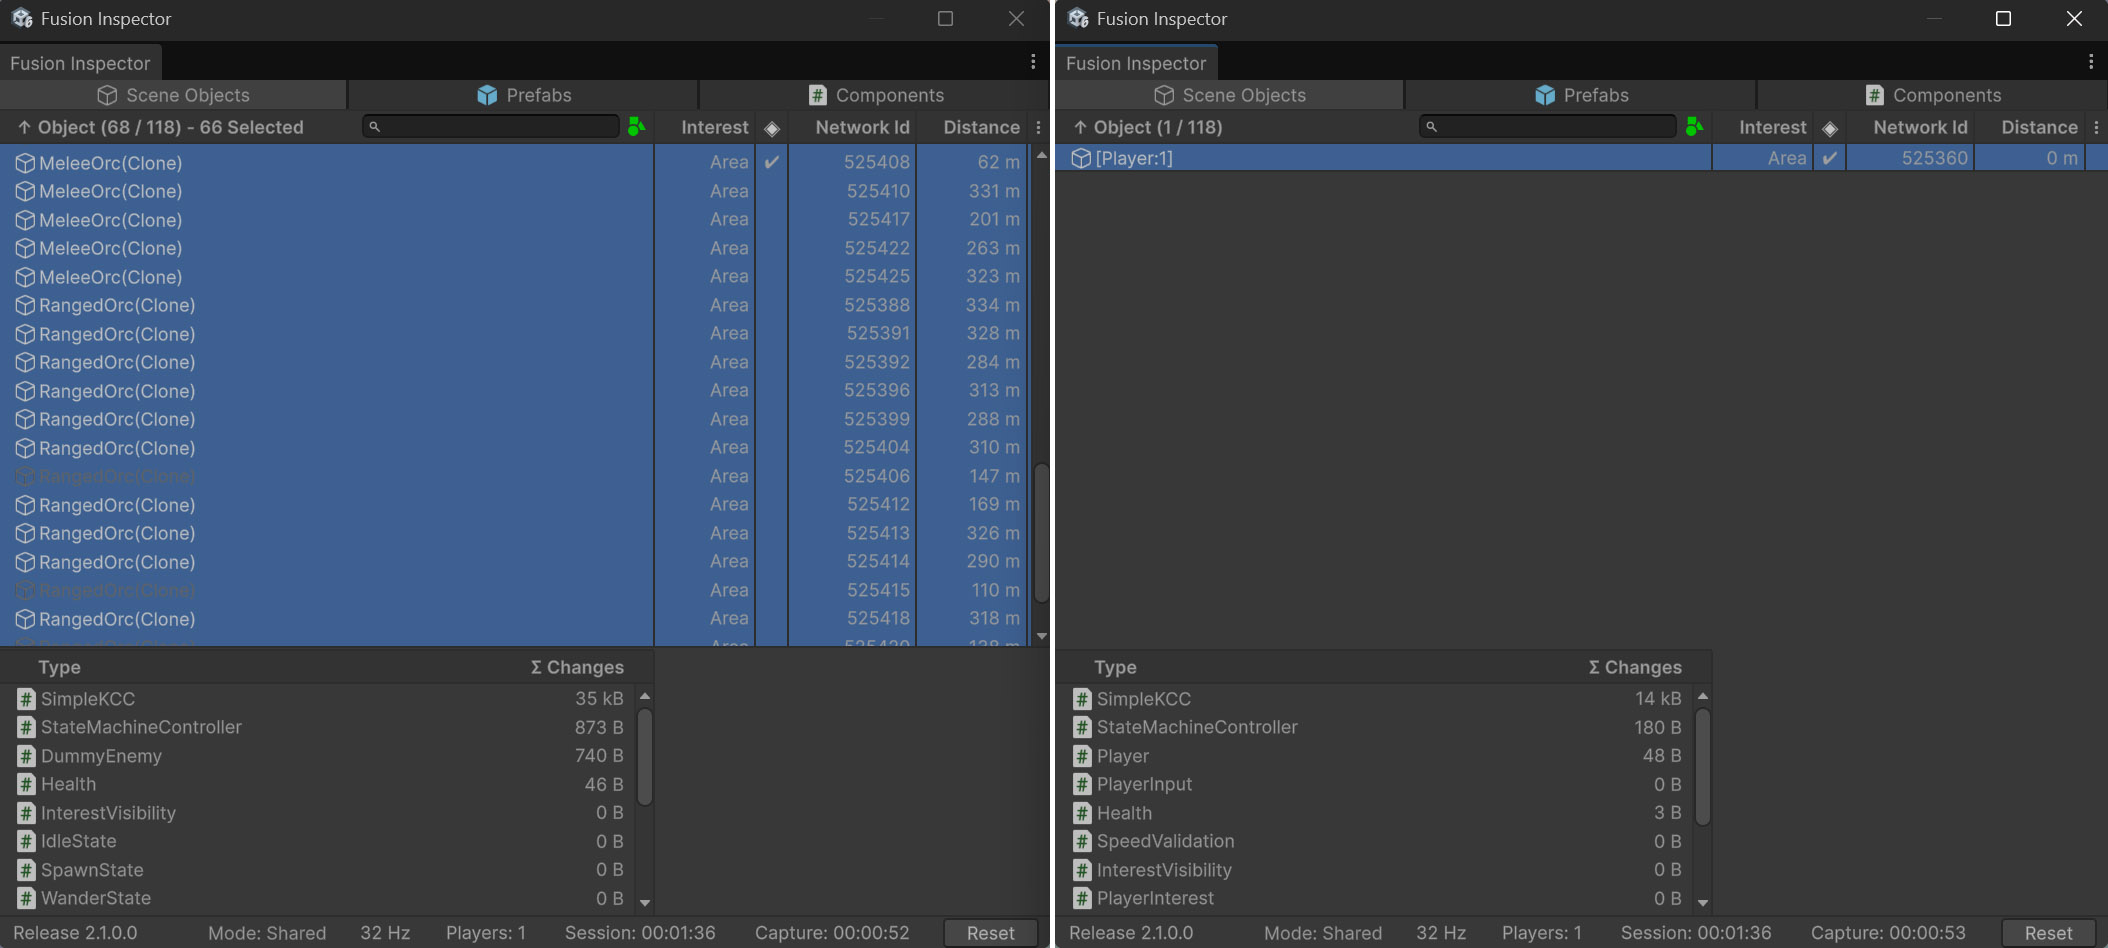Click diamond column header in right panel

click(x=1829, y=128)
